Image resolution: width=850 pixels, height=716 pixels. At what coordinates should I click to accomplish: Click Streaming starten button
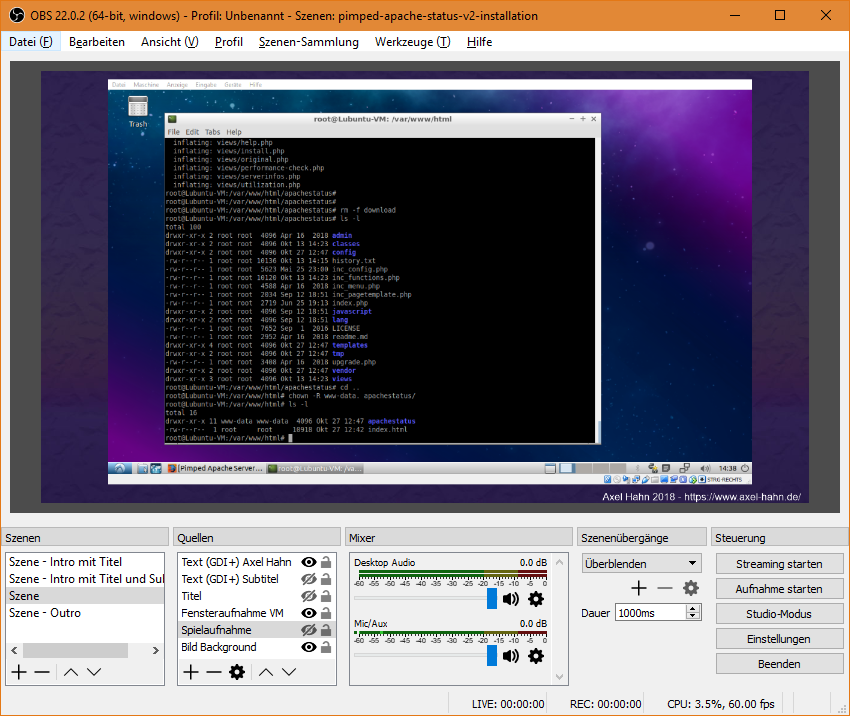coord(779,564)
